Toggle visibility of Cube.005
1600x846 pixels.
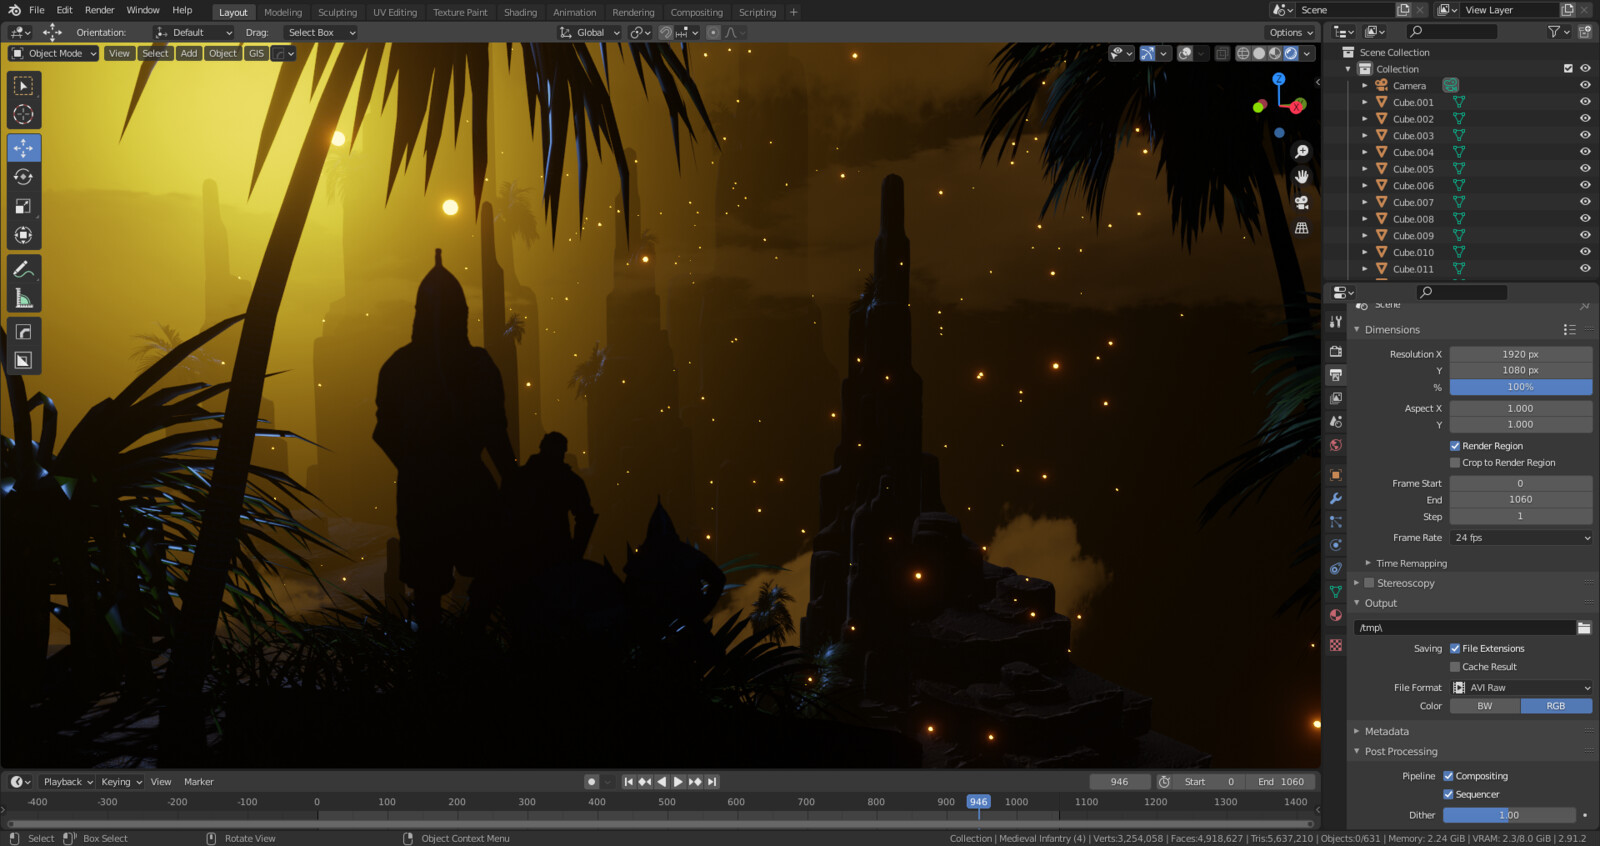pyautogui.click(x=1585, y=169)
